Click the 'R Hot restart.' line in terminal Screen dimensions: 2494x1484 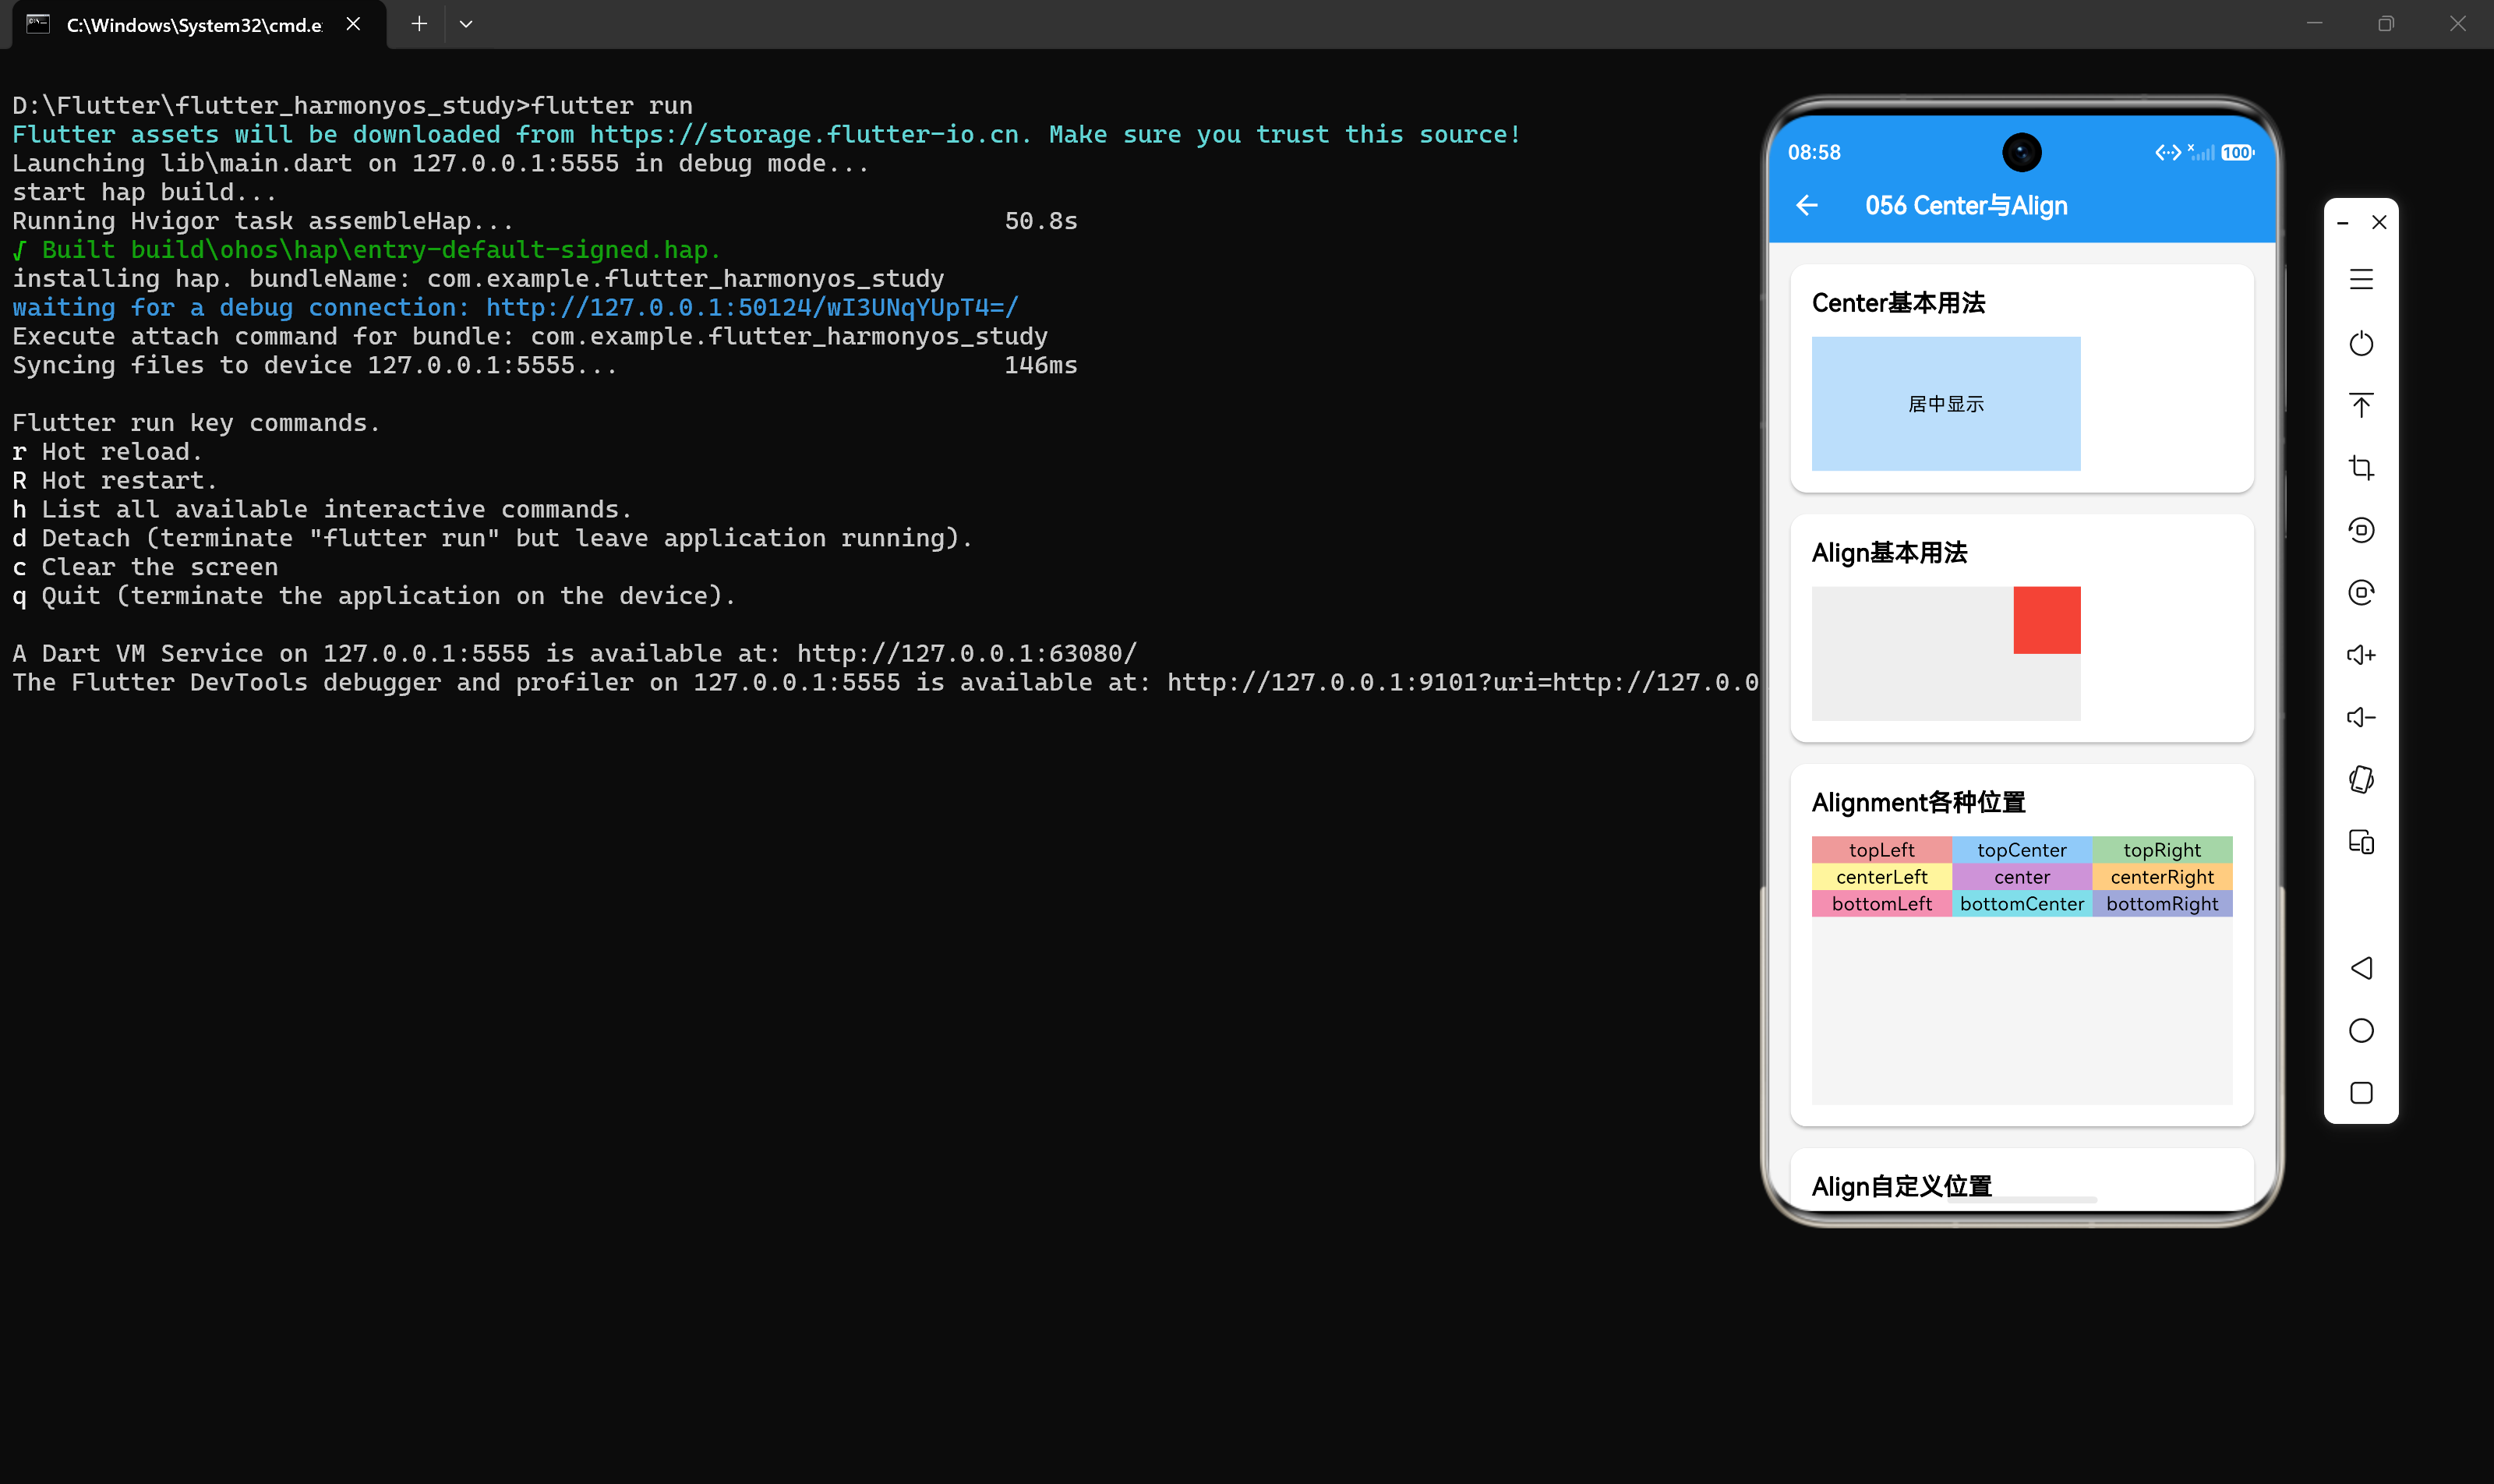(115, 481)
